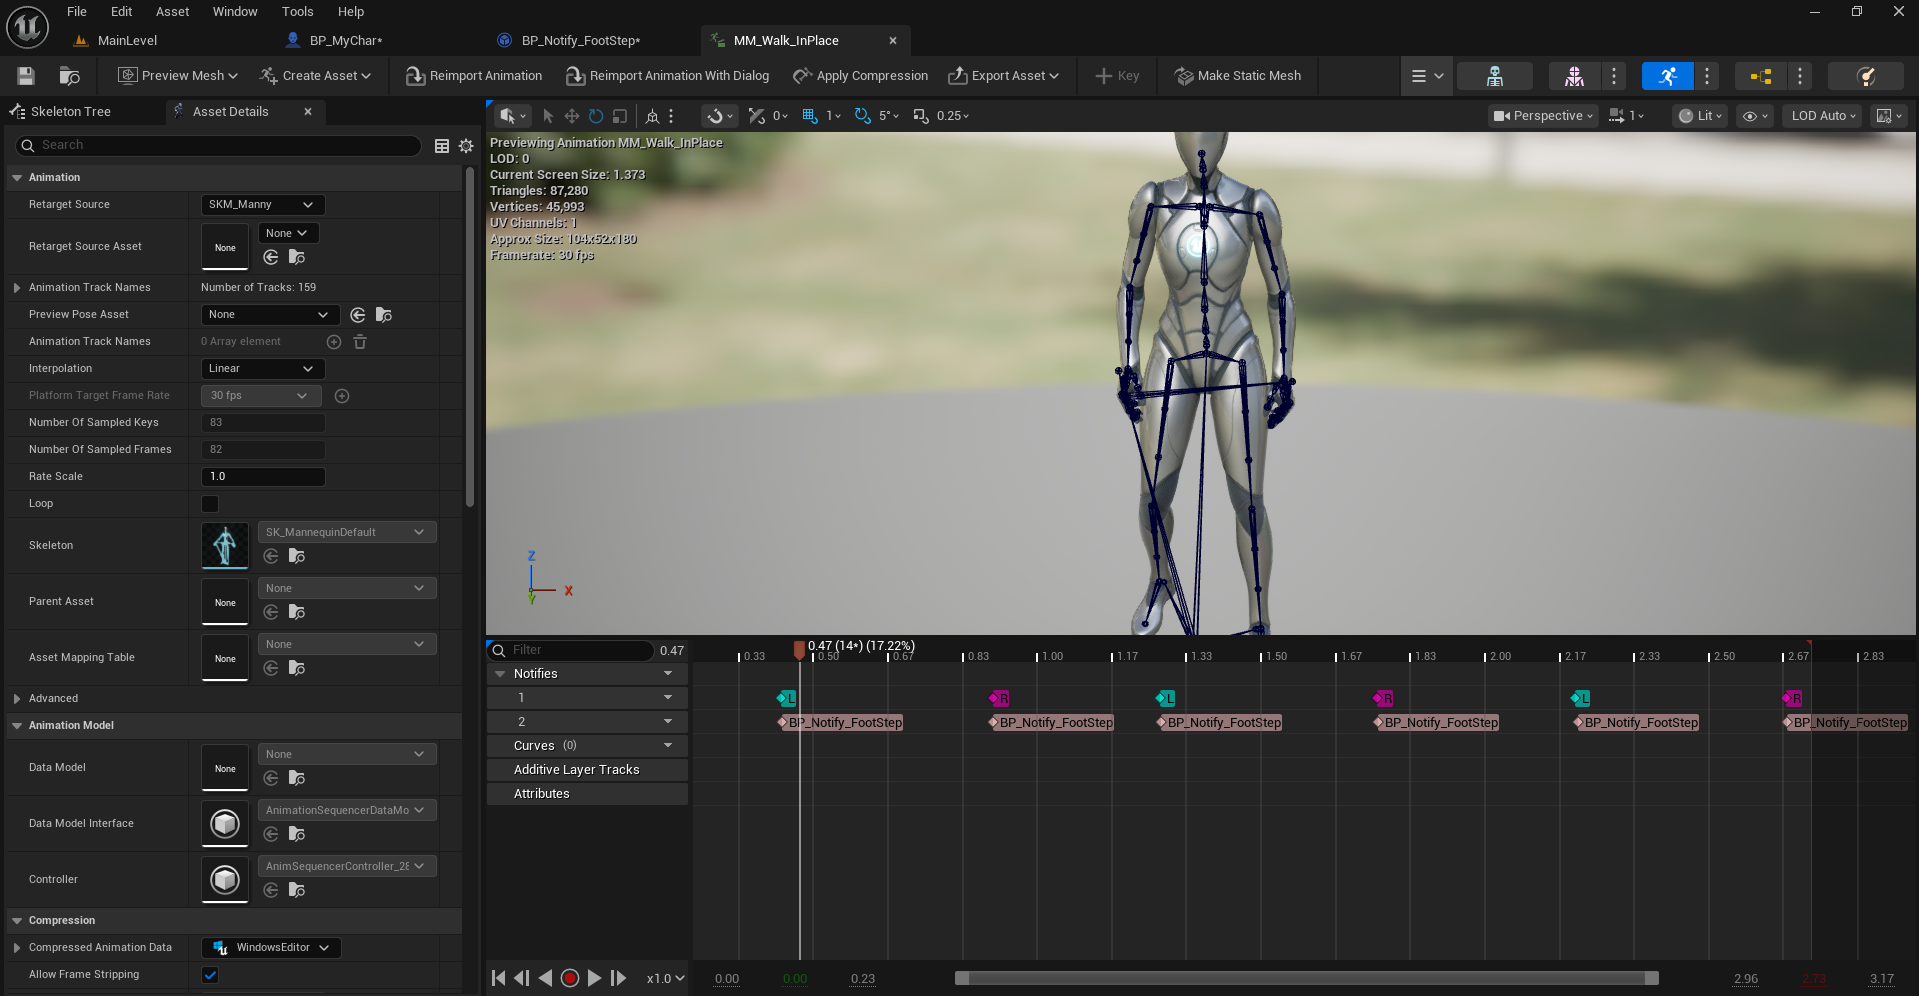Open the Animation Blueprint mode icon
The width and height of the screenshot is (1919, 996).
[x=1761, y=76]
